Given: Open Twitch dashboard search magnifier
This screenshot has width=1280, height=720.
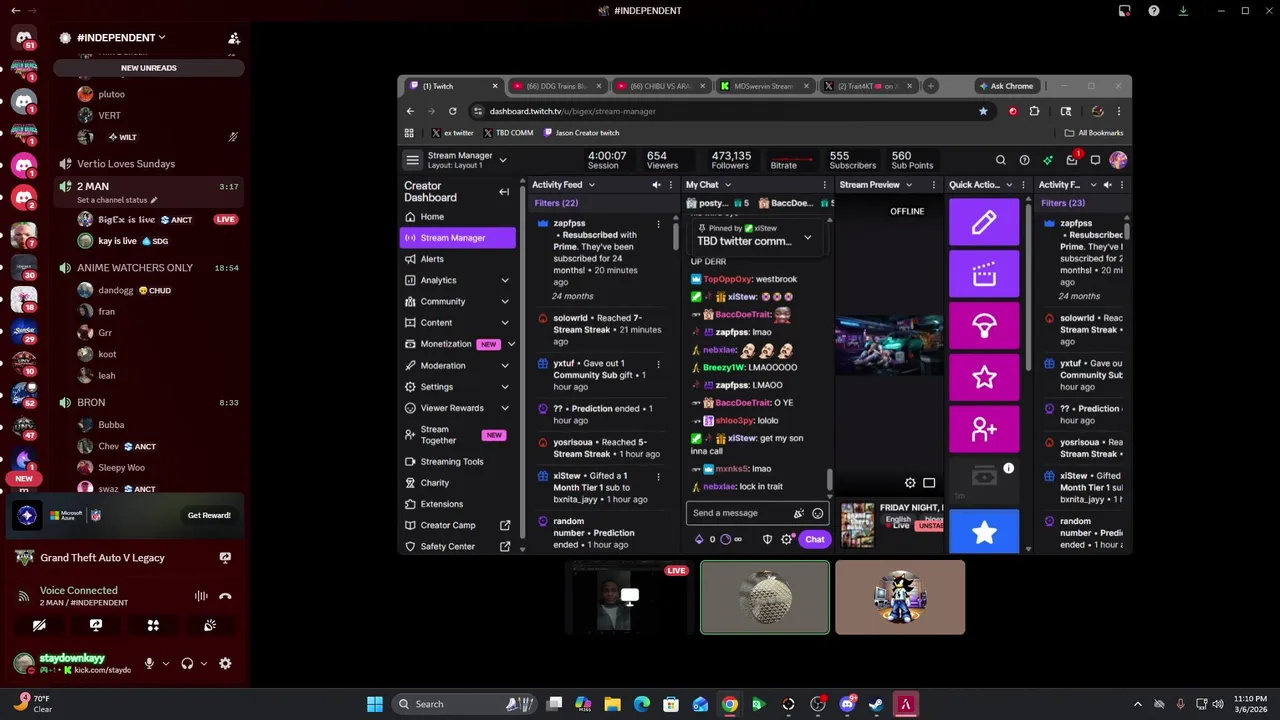Looking at the screenshot, I should (x=1000, y=160).
